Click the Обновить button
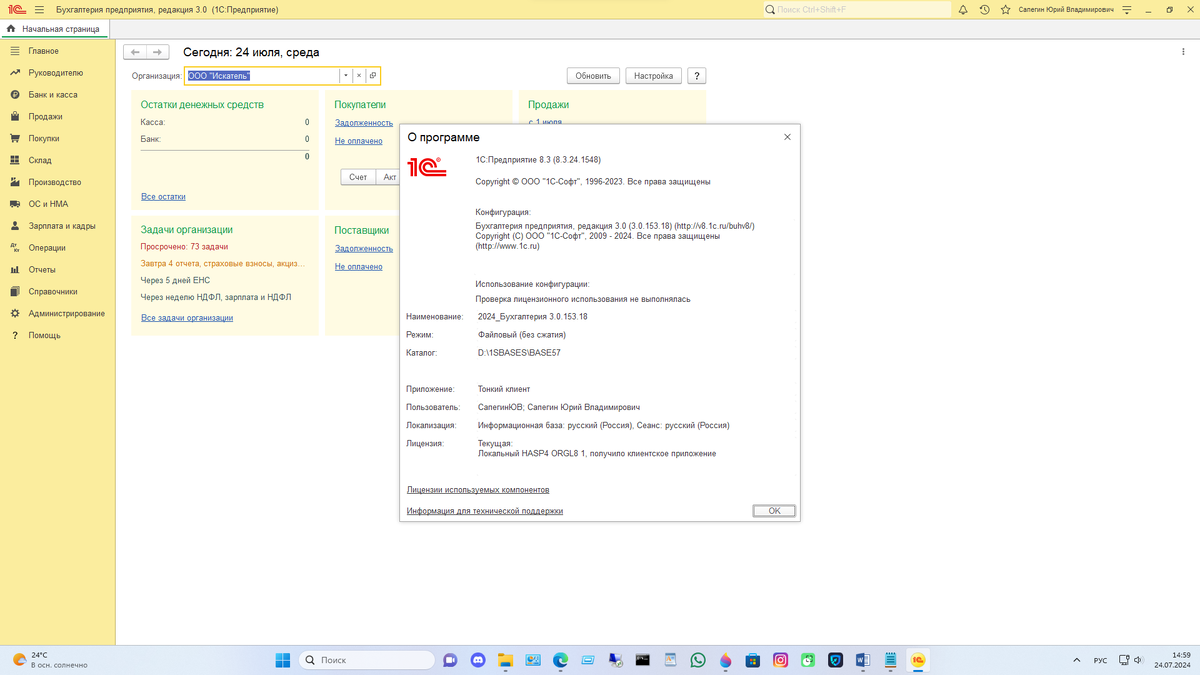The width and height of the screenshot is (1200, 675). (x=593, y=76)
